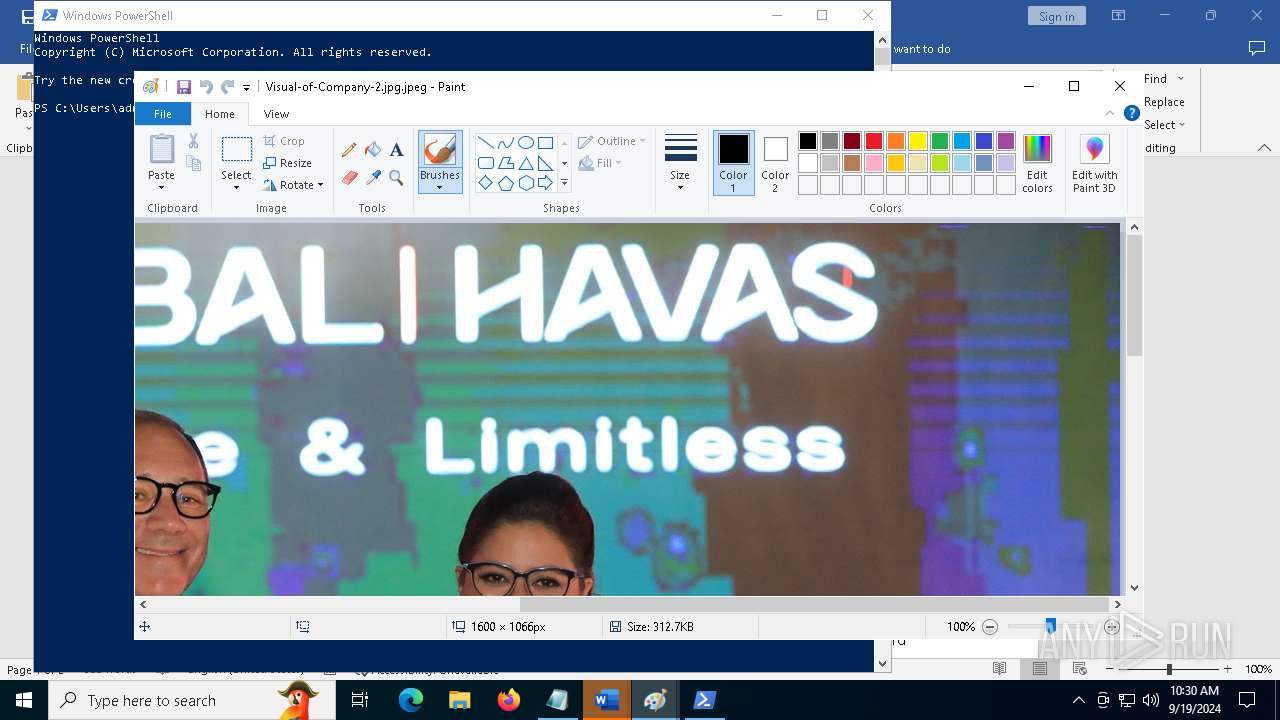Choose the Diamond shape
The width and height of the screenshot is (1280, 720).
pyautogui.click(x=485, y=183)
